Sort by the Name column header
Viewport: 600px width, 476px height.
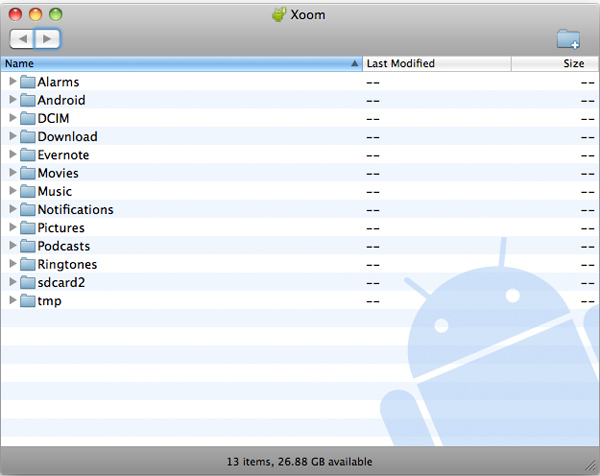point(181,64)
